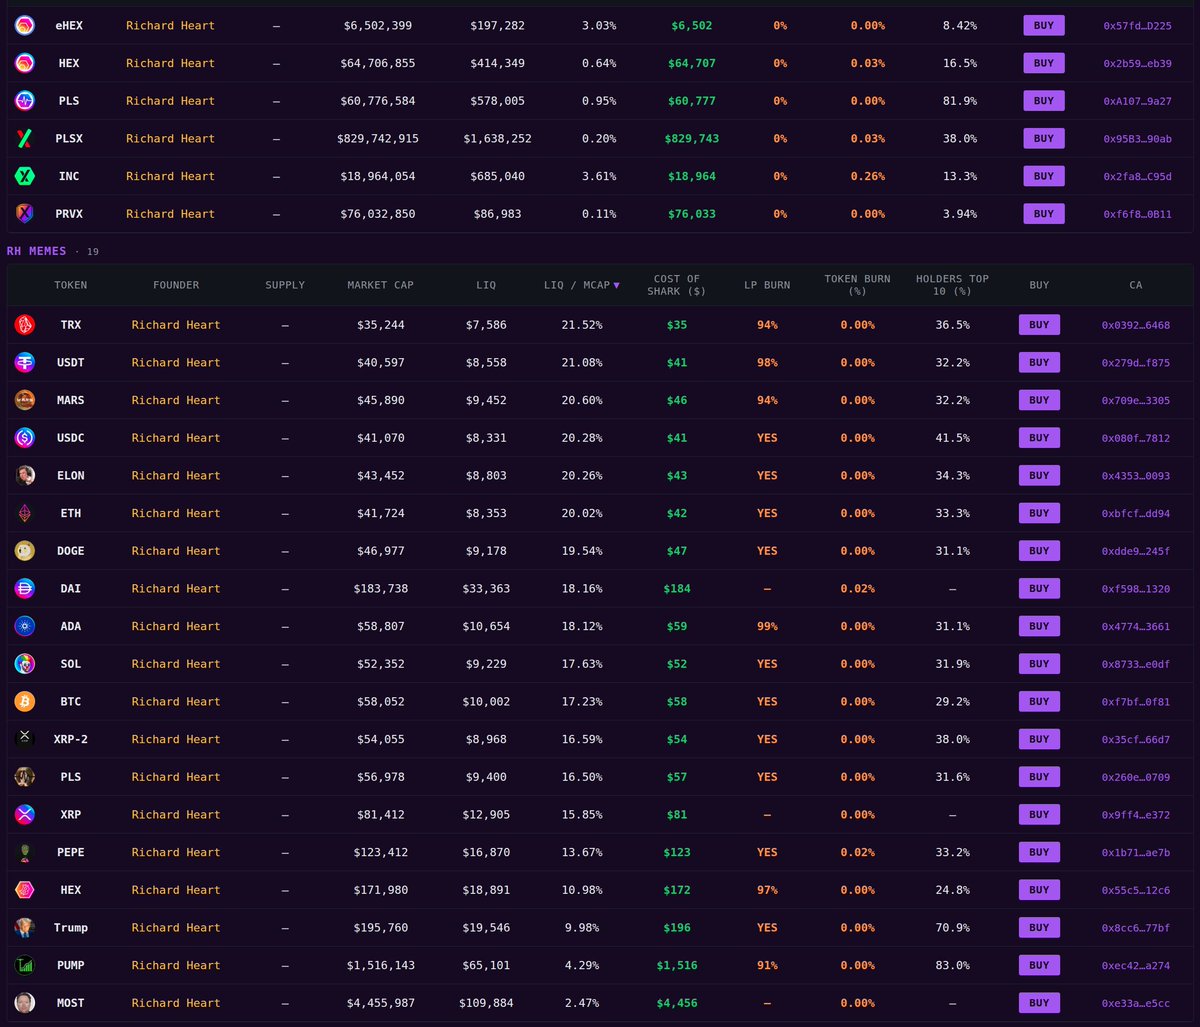
Task: Click the USDT meme token icon
Action: coord(25,363)
